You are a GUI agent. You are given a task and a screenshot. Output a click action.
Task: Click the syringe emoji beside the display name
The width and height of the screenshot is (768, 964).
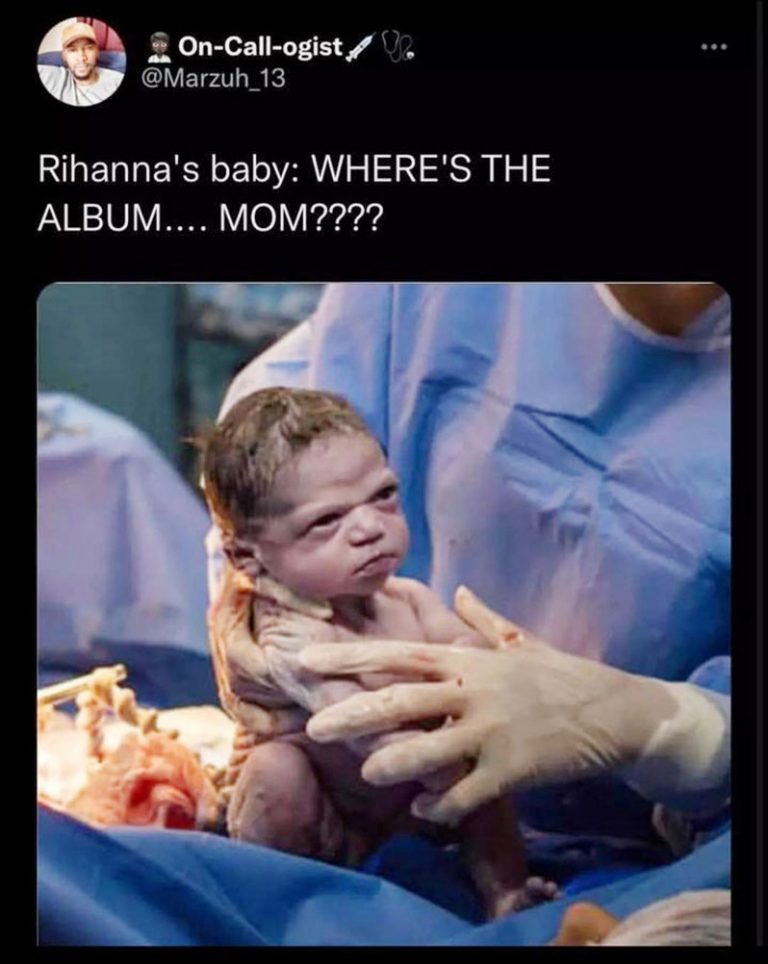click(360, 48)
